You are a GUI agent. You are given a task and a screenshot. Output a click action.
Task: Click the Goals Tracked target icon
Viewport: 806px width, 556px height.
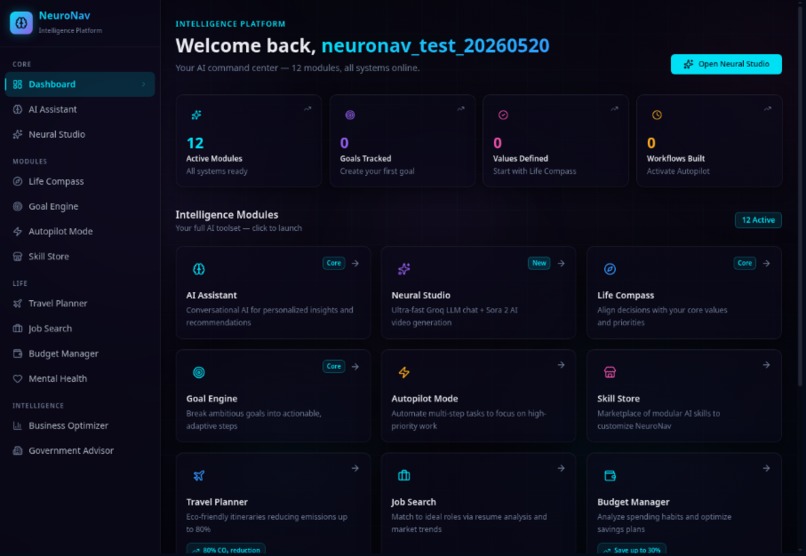coord(350,115)
